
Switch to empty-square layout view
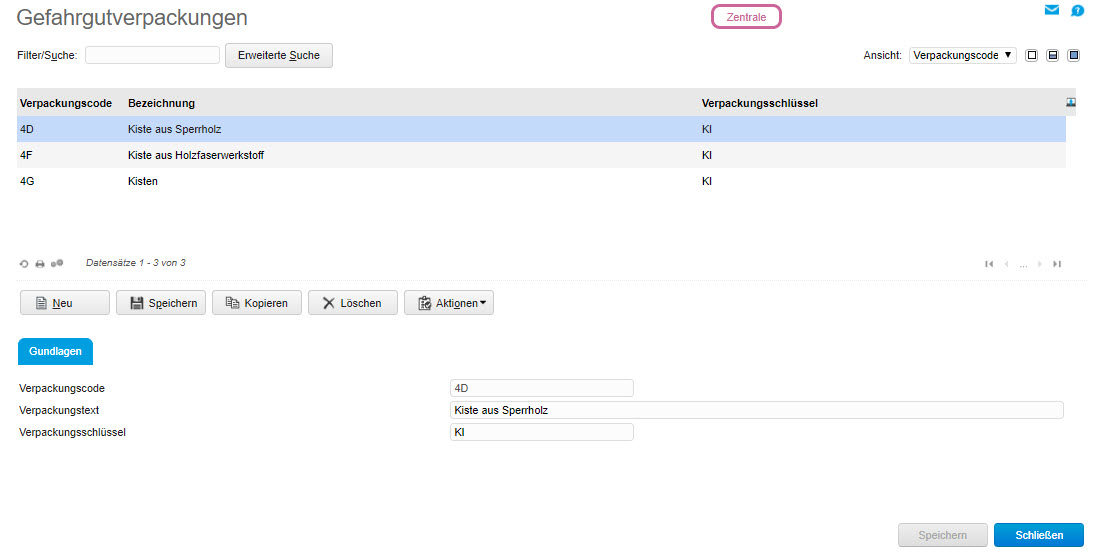(x=1032, y=56)
